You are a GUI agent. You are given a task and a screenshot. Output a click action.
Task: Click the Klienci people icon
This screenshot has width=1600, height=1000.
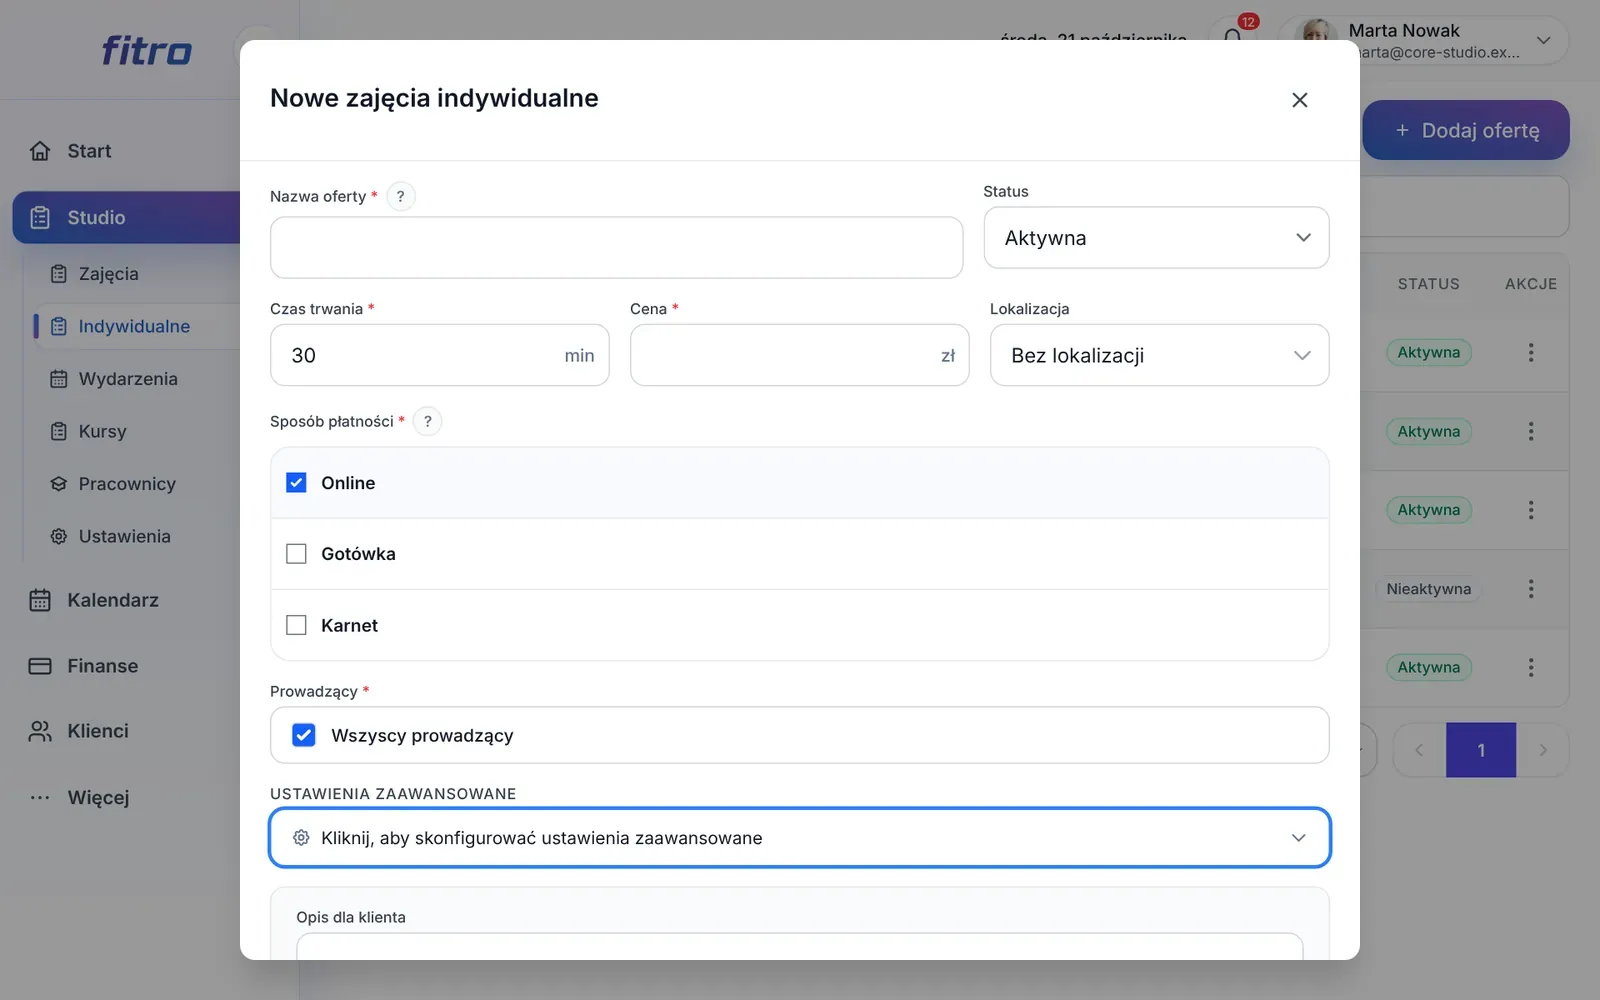tap(40, 731)
